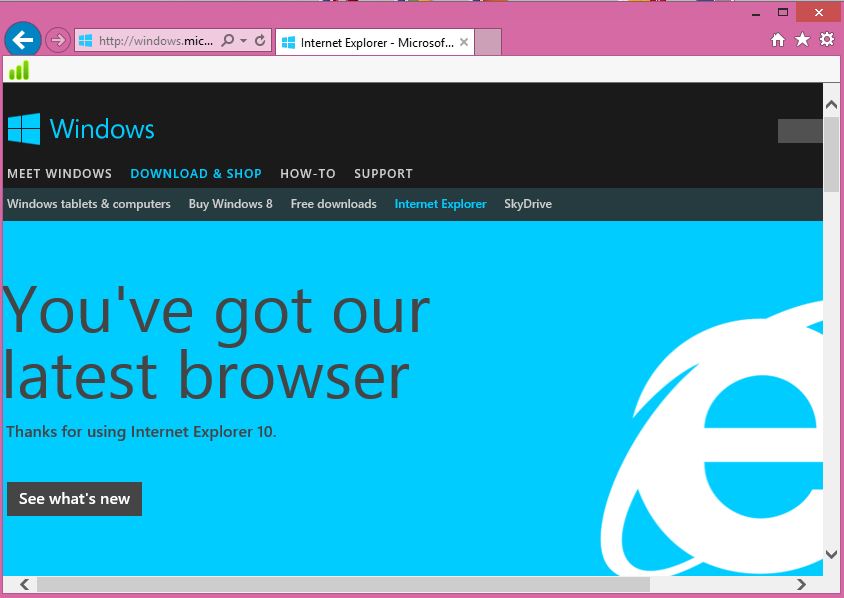
Task: Open the SUPPORT menu
Action: click(383, 173)
